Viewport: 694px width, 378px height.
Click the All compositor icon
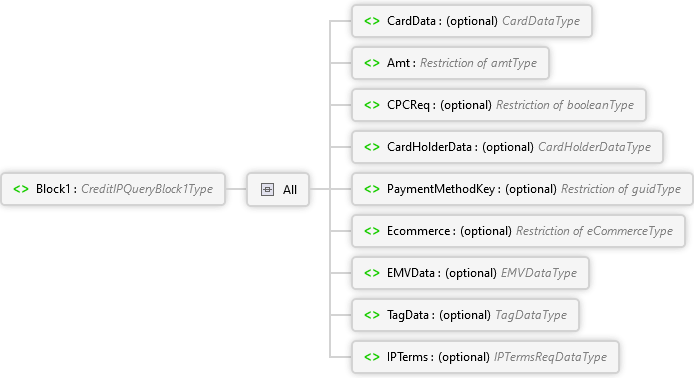coord(267,189)
